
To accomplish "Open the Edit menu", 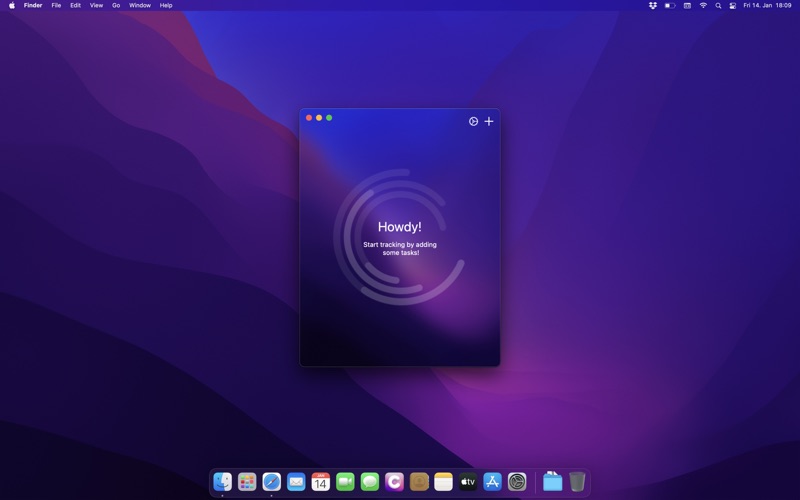I will click(x=76, y=6).
